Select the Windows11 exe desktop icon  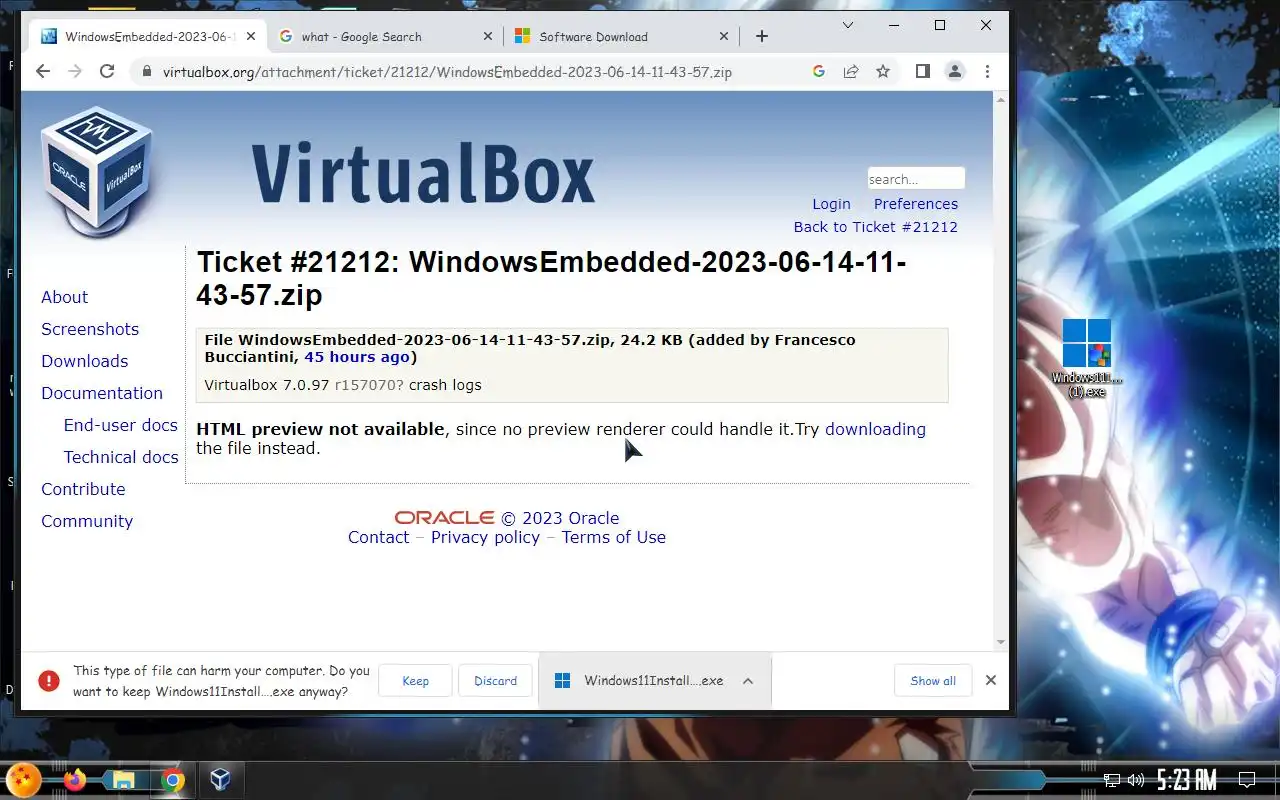pos(1087,357)
